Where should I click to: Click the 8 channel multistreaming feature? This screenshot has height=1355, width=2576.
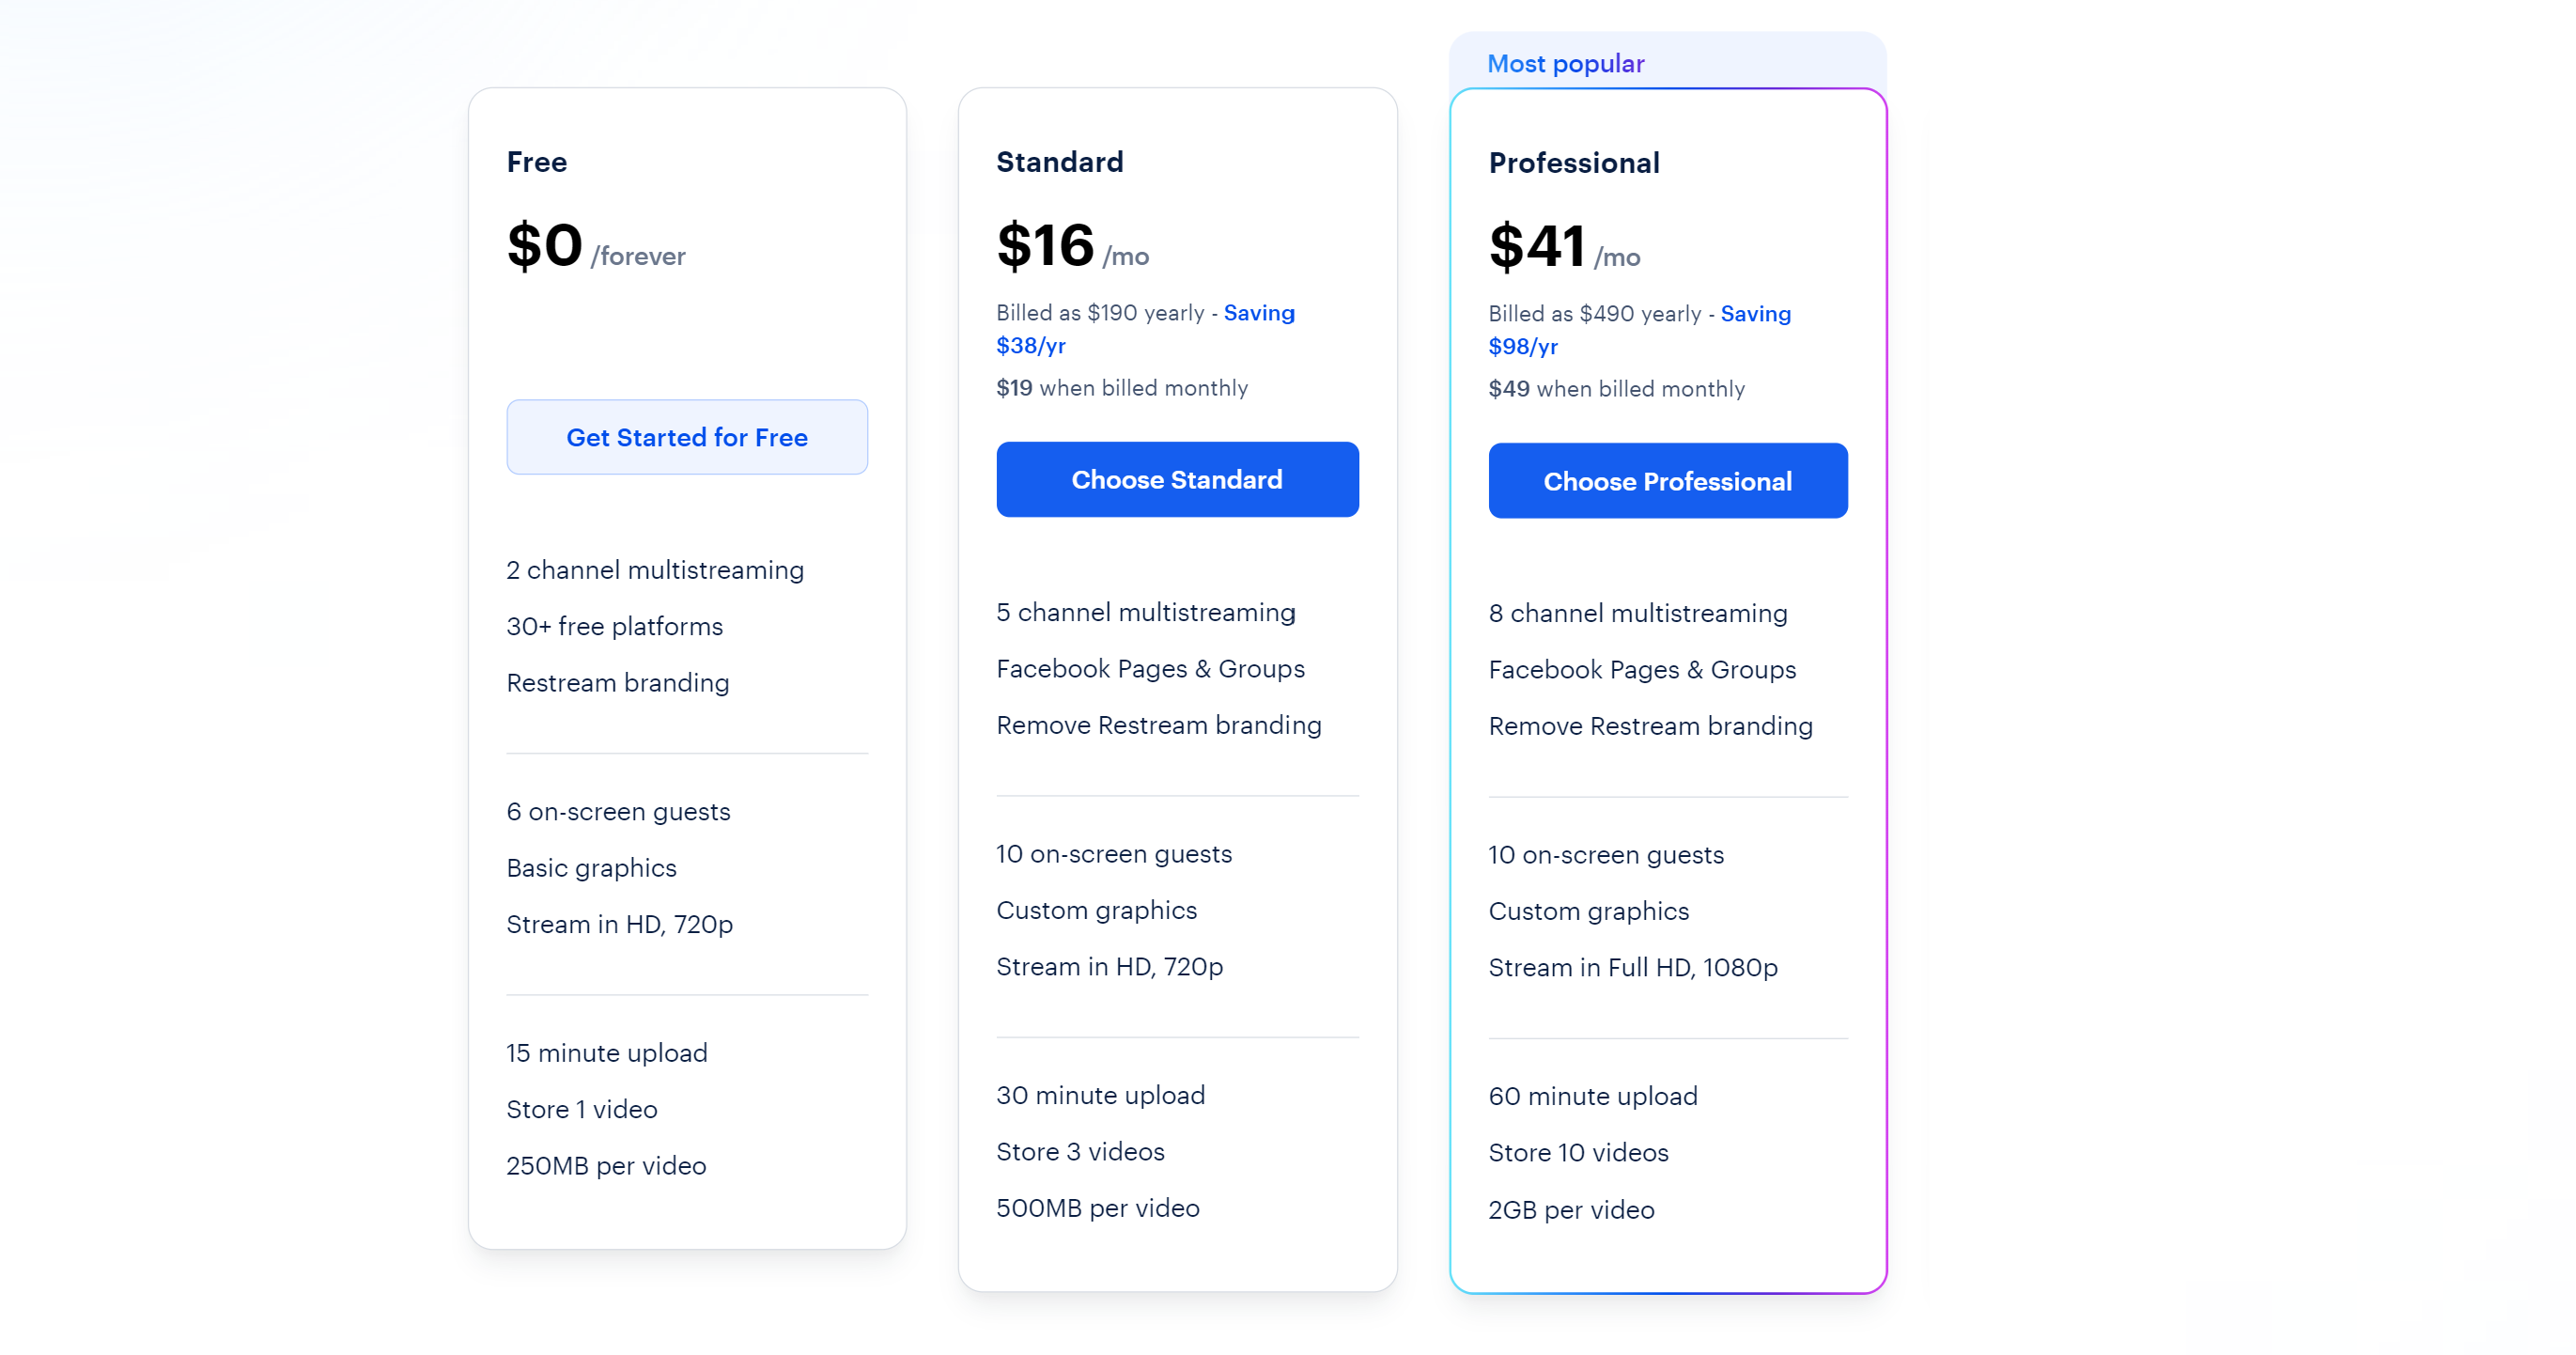click(x=1637, y=613)
